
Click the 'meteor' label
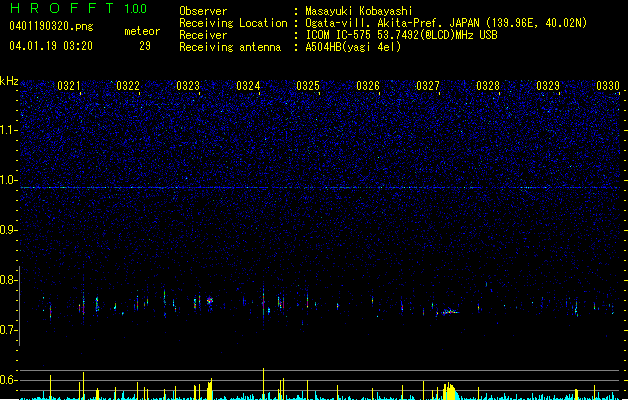tap(142, 31)
